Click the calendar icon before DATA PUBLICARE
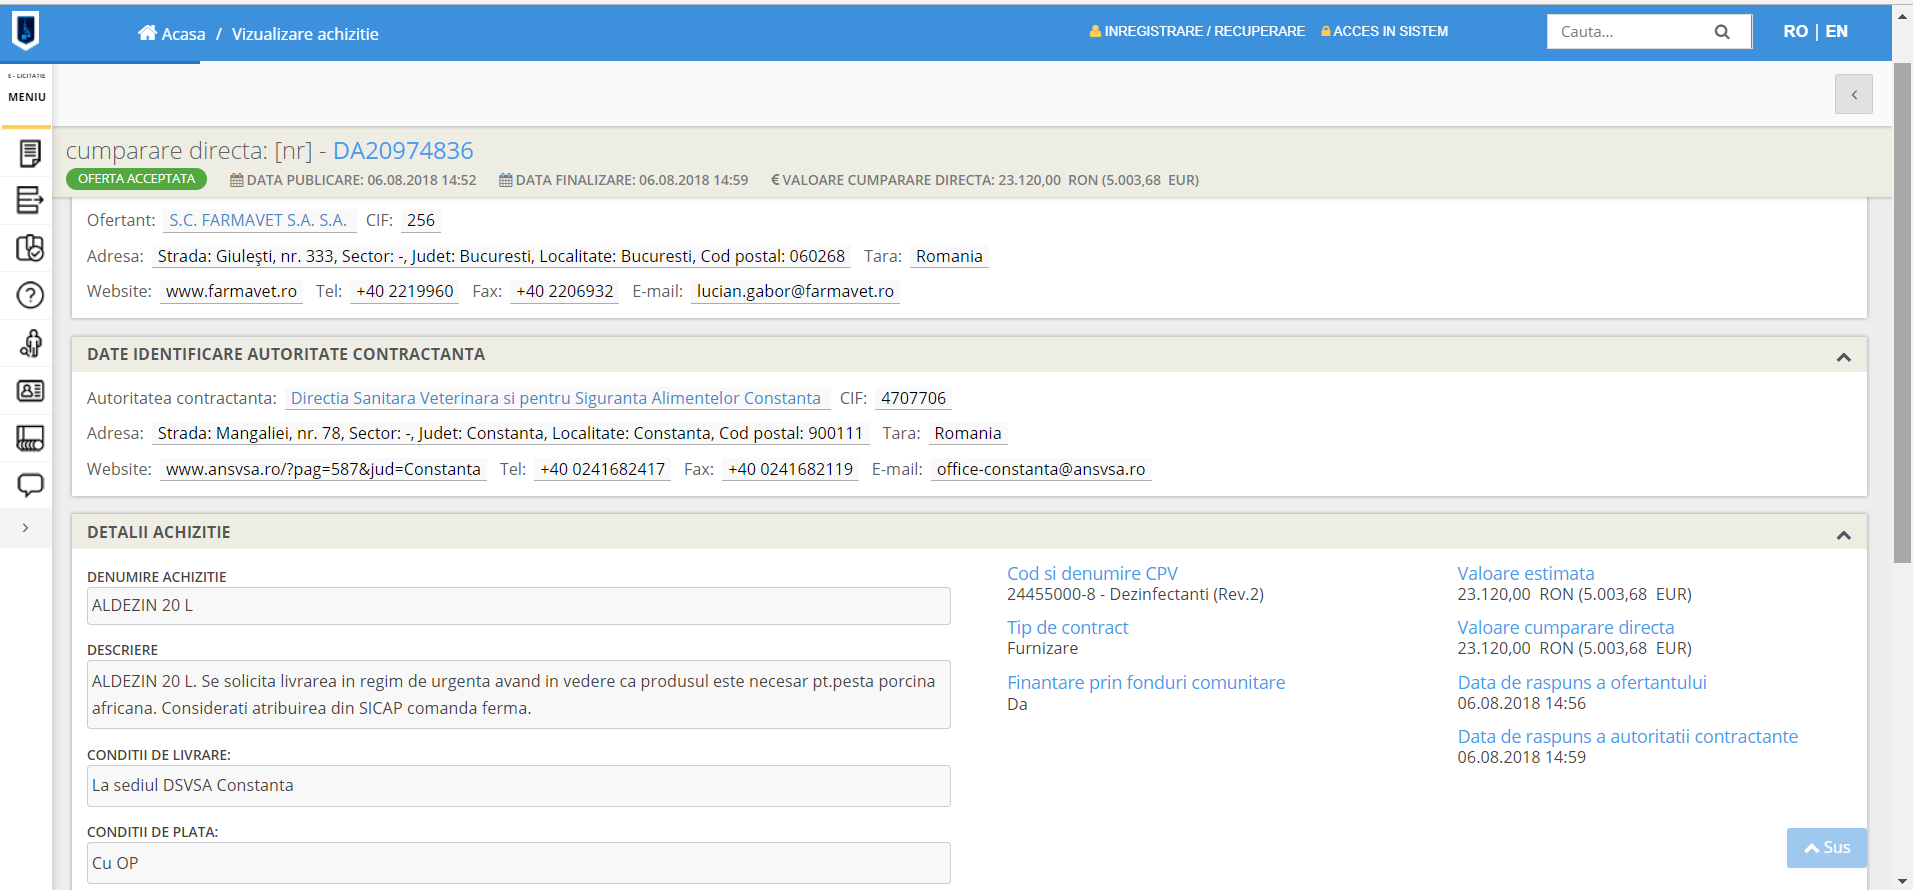Image resolution: width=1914 pixels, height=890 pixels. (237, 180)
